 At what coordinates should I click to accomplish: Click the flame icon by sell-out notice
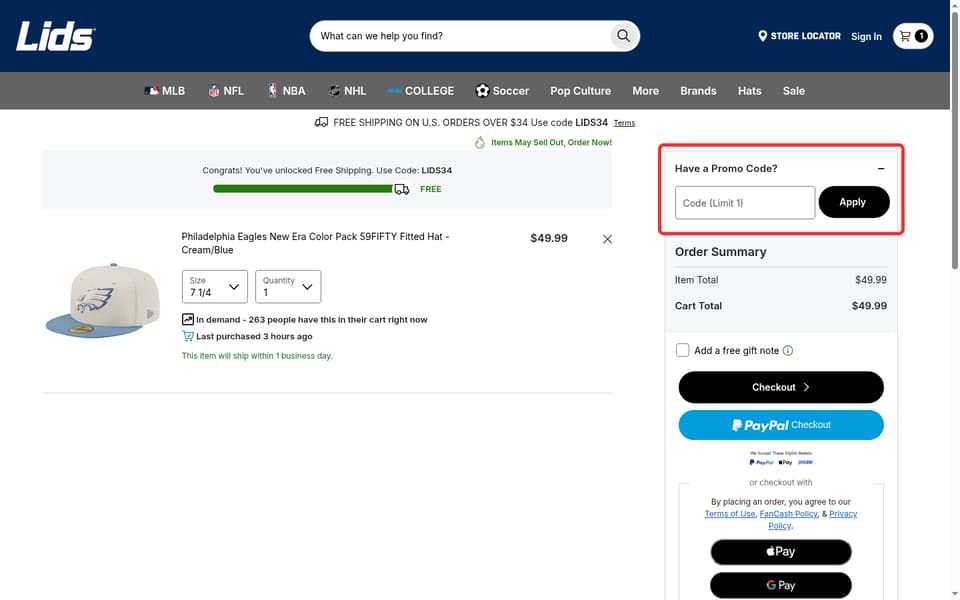pos(480,142)
